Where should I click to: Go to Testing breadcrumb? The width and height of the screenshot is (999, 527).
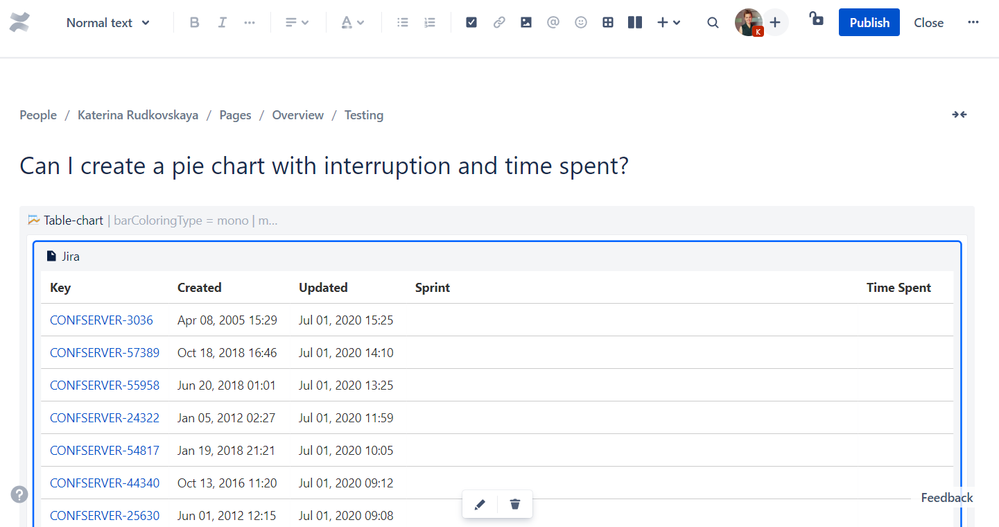364,115
